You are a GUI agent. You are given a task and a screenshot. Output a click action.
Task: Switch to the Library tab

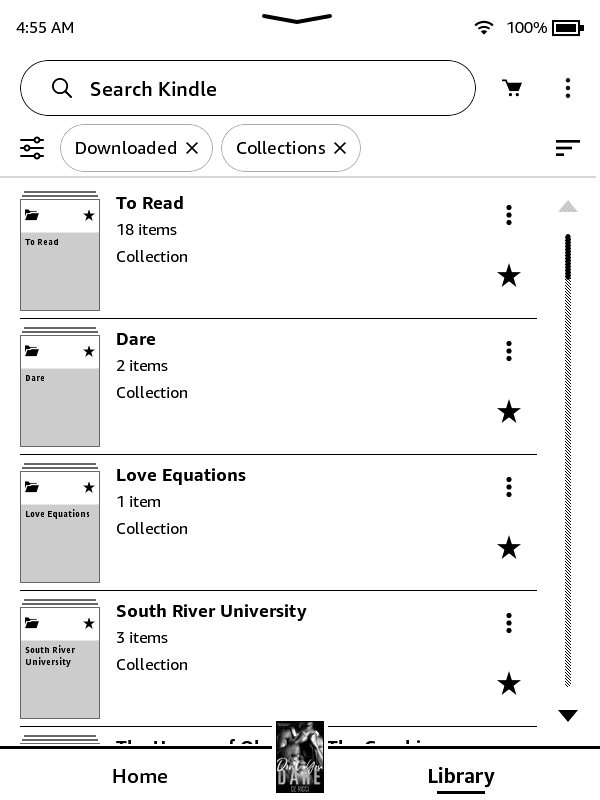(461, 776)
